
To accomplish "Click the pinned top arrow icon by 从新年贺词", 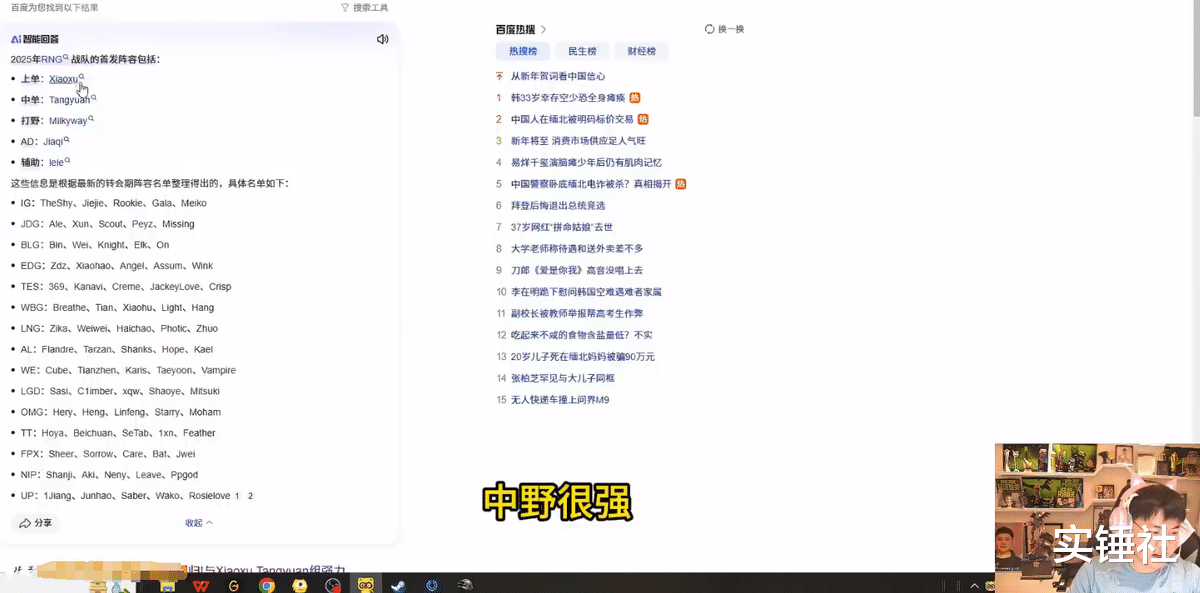I will pyautogui.click(x=500, y=76).
